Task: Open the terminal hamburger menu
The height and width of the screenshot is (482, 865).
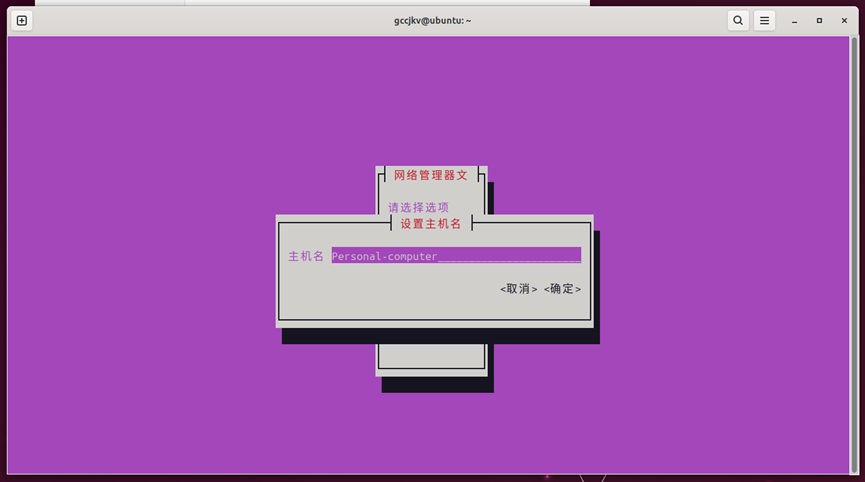Action: [x=764, y=20]
